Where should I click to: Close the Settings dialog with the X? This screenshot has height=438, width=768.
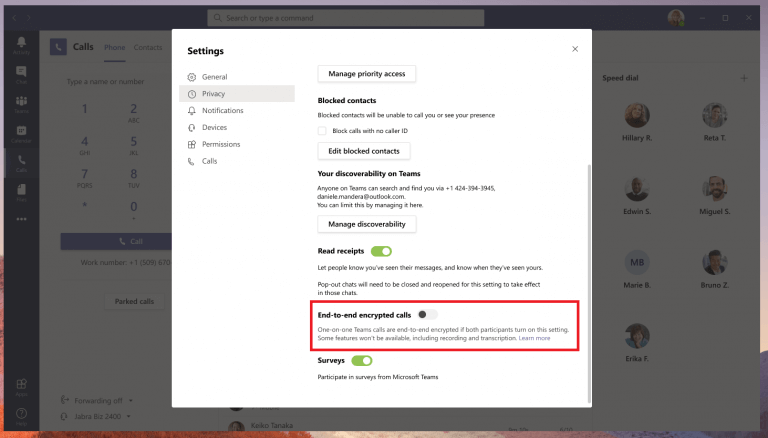(574, 48)
